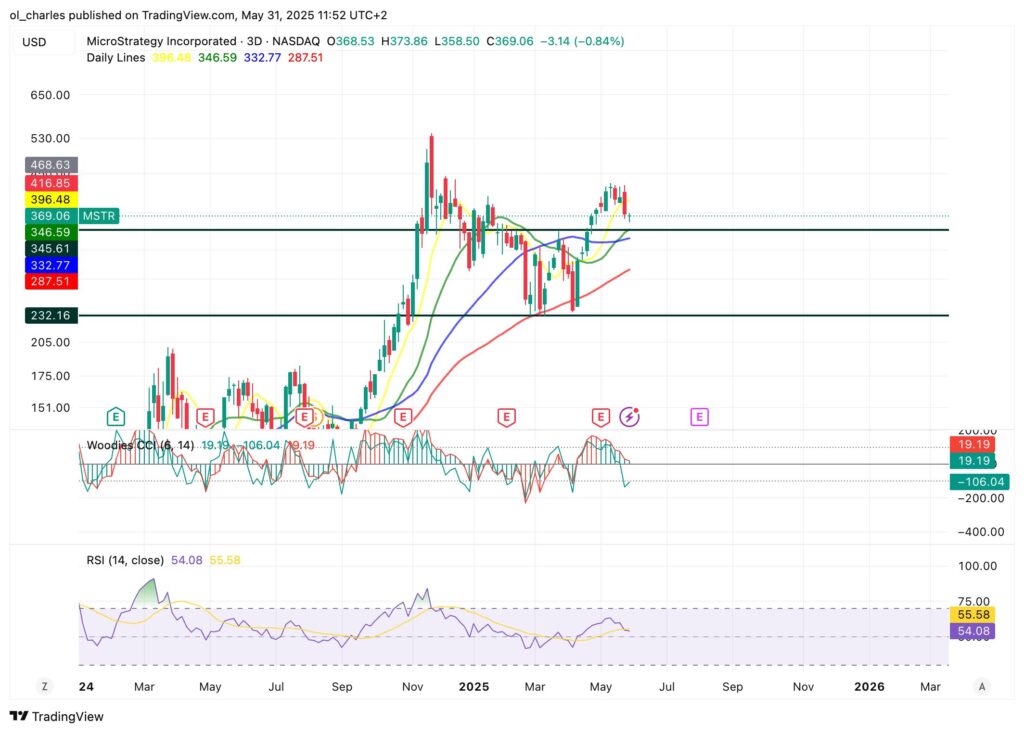Click the red 287.51 price axis label
The image size is (1024, 733).
(52, 282)
